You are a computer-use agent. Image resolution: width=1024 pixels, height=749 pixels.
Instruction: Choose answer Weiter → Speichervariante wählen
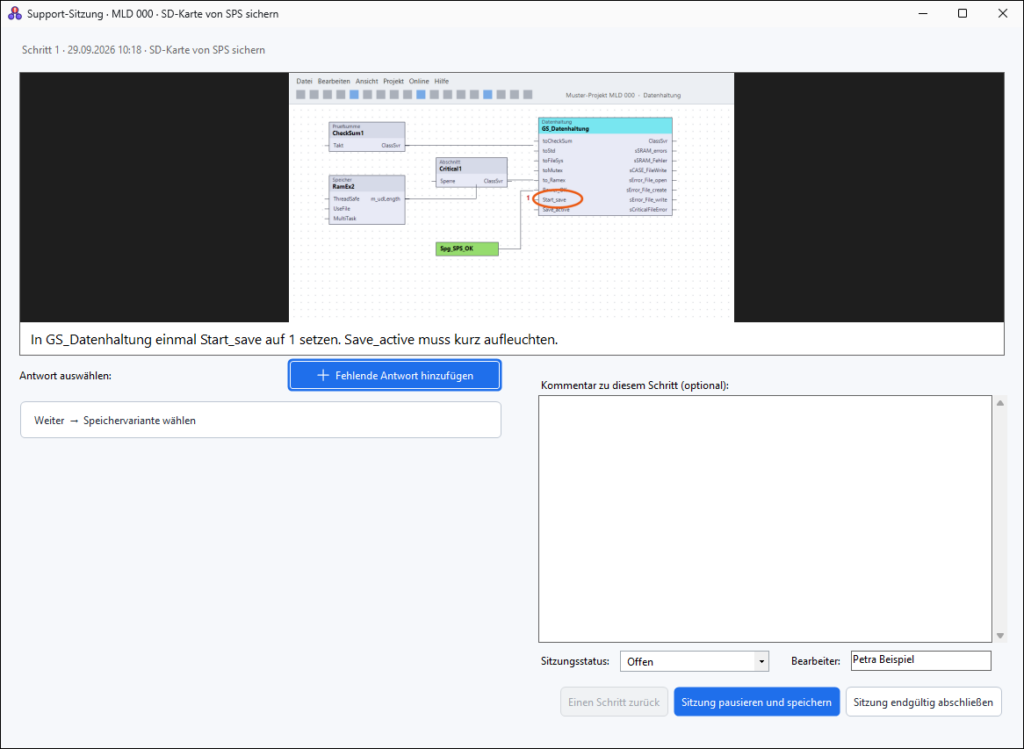click(261, 420)
